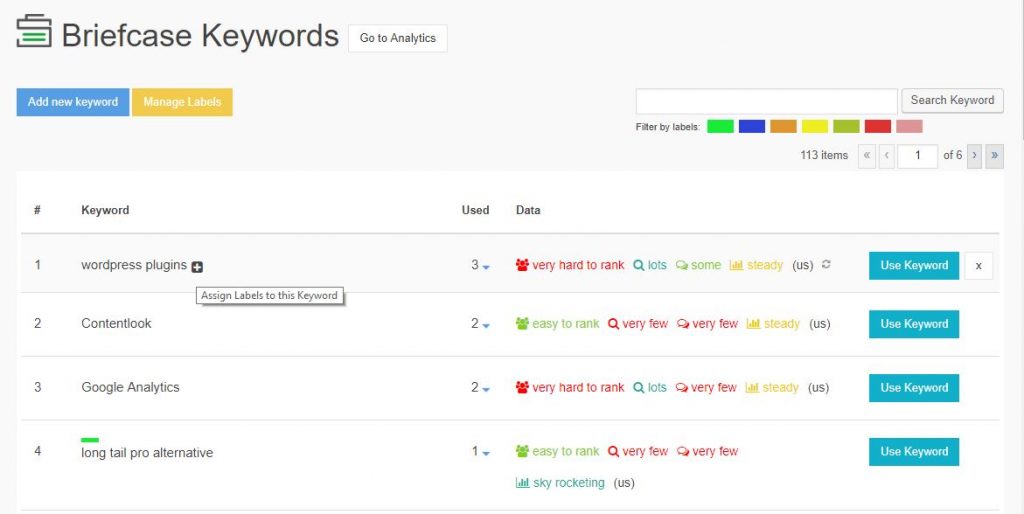Screen dimensions: 1024x514
Task: Click the bar chart icon in wordpress plugins row
Action: (736, 265)
